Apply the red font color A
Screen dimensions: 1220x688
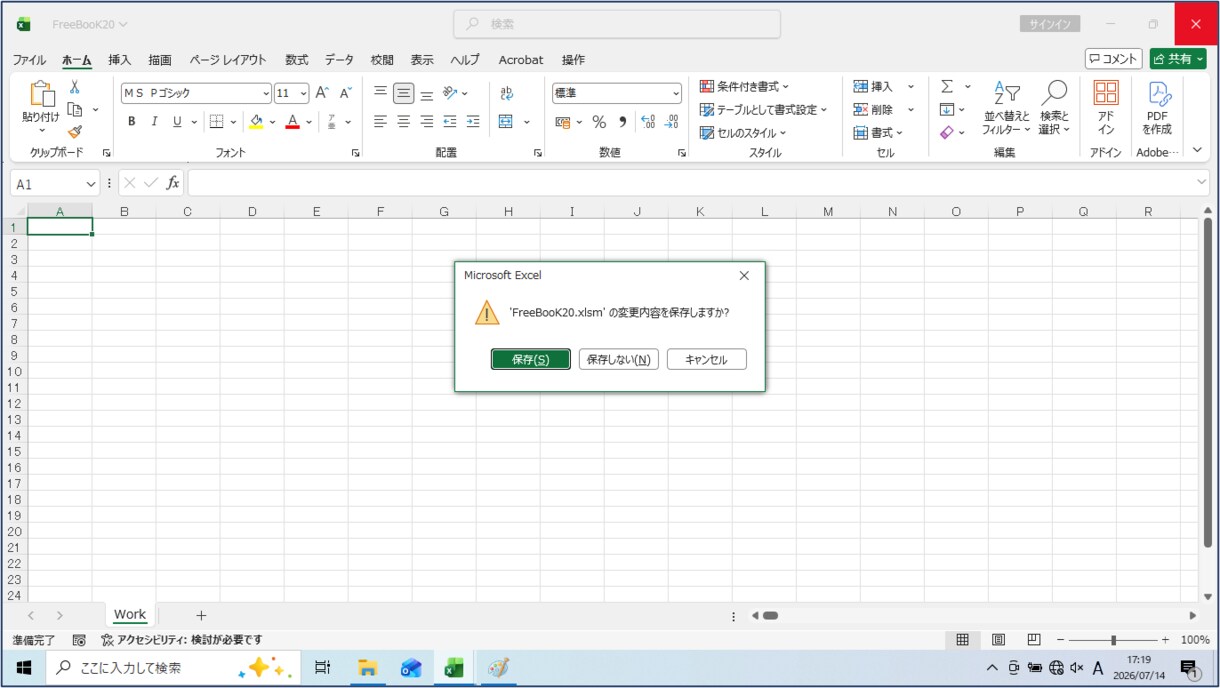293,122
